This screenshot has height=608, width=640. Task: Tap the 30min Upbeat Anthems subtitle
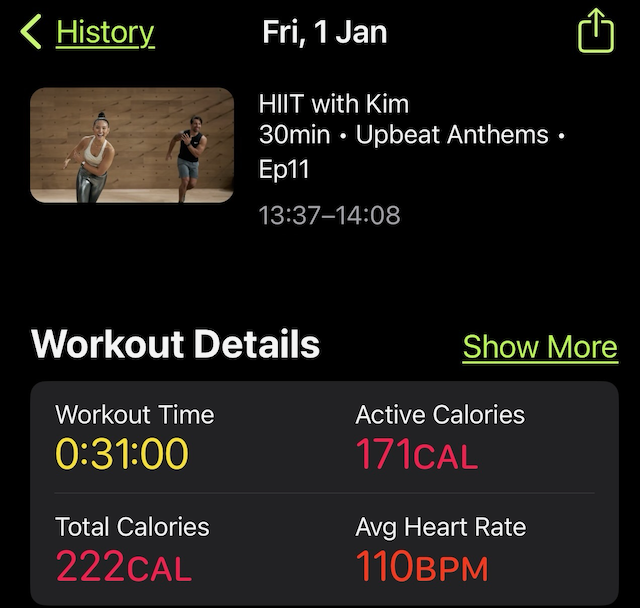412,135
